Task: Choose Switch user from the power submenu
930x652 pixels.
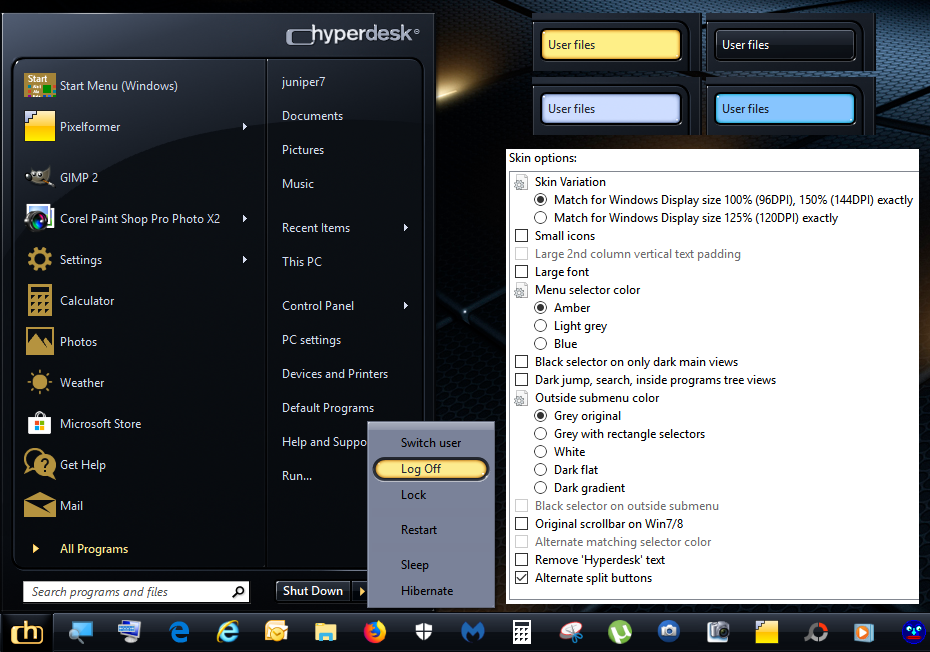Action: tap(431, 443)
